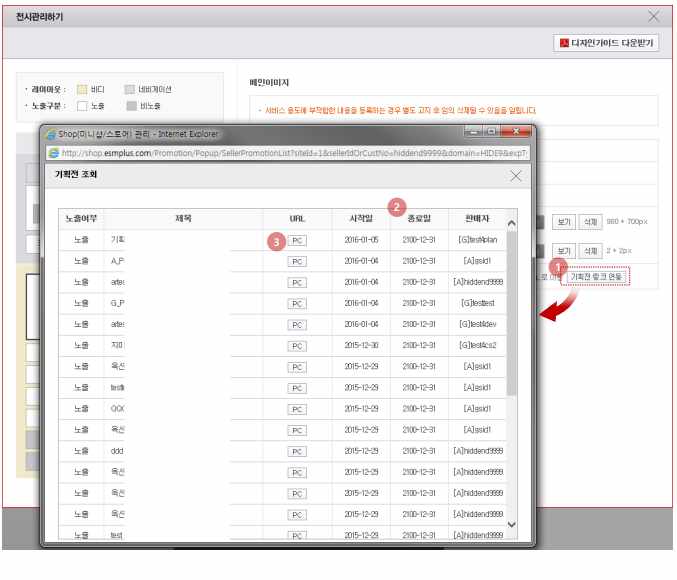This screenshot has height=580, width=677.
Task: Click the yellow 바디 layout swatch
Action: (82, 89)
